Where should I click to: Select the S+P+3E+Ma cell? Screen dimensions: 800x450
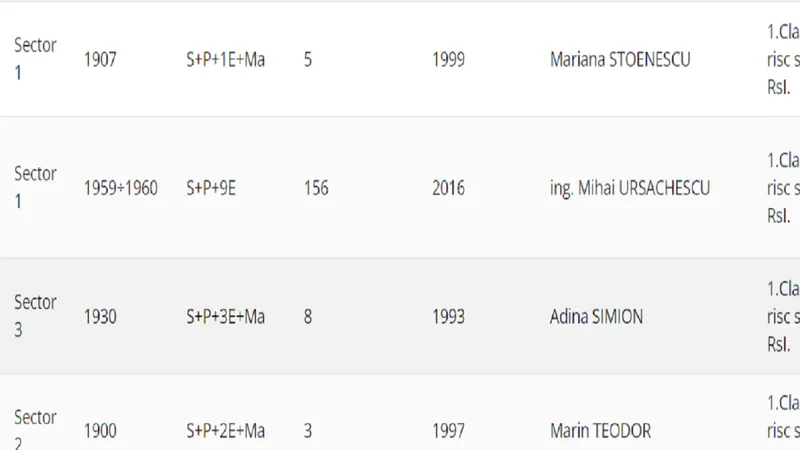[226, 317]
